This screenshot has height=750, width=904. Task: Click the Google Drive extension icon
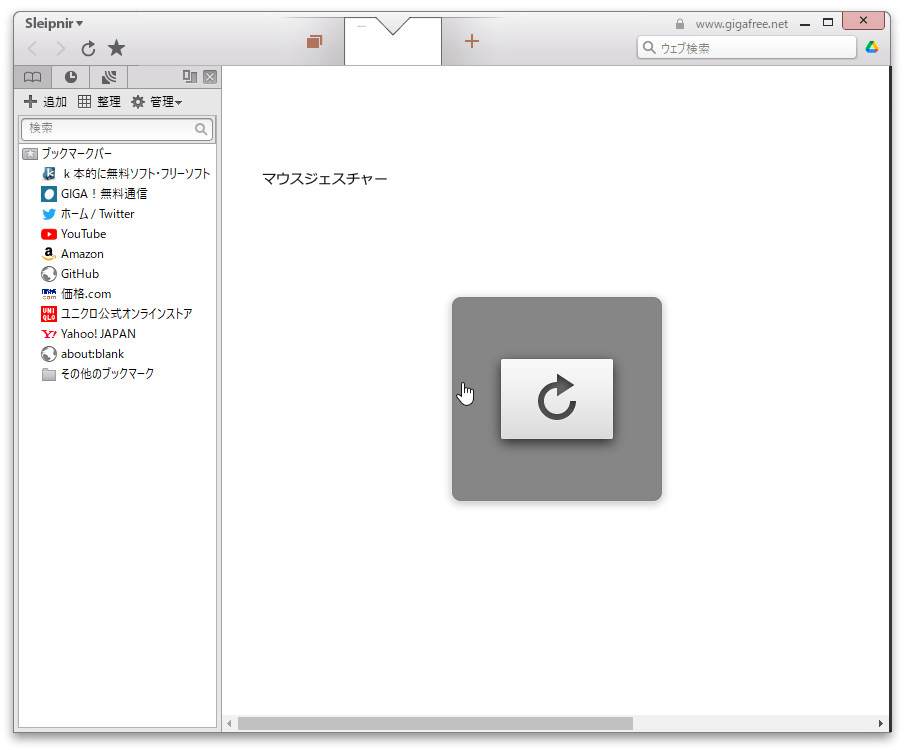pos(872,47)
